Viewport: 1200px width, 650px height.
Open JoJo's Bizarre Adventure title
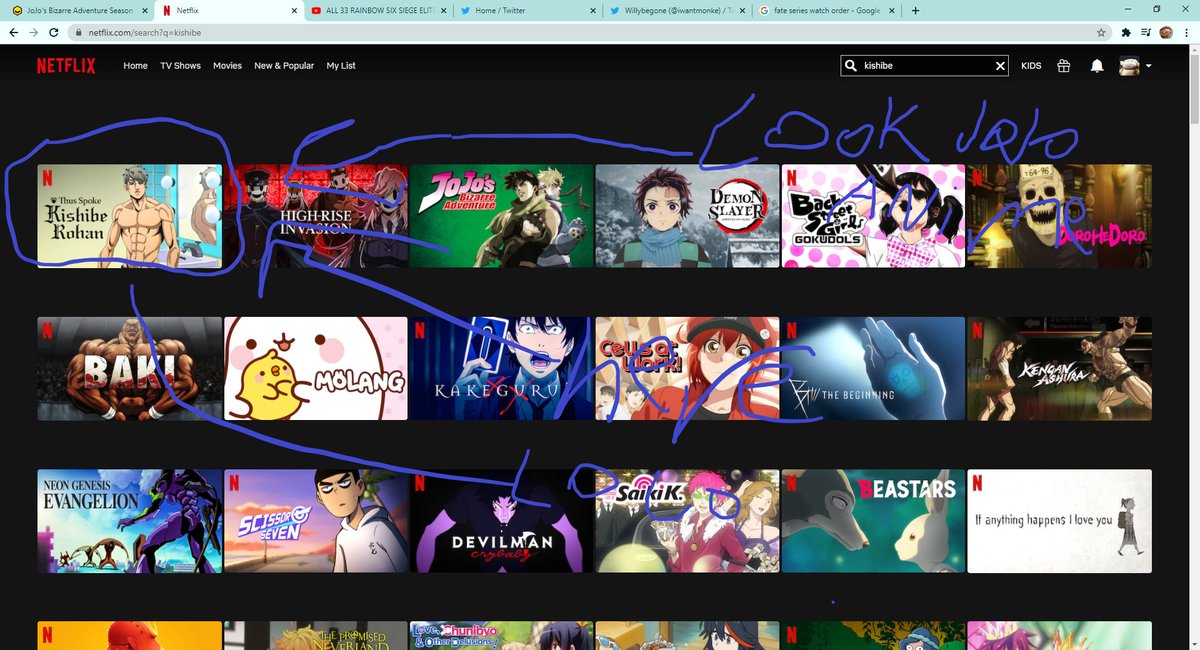(502, 216)
